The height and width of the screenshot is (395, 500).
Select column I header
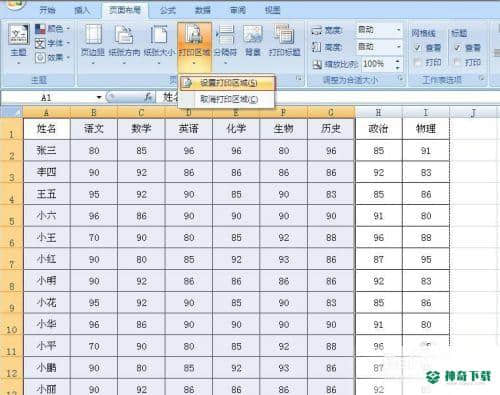[x=426, y=113]
